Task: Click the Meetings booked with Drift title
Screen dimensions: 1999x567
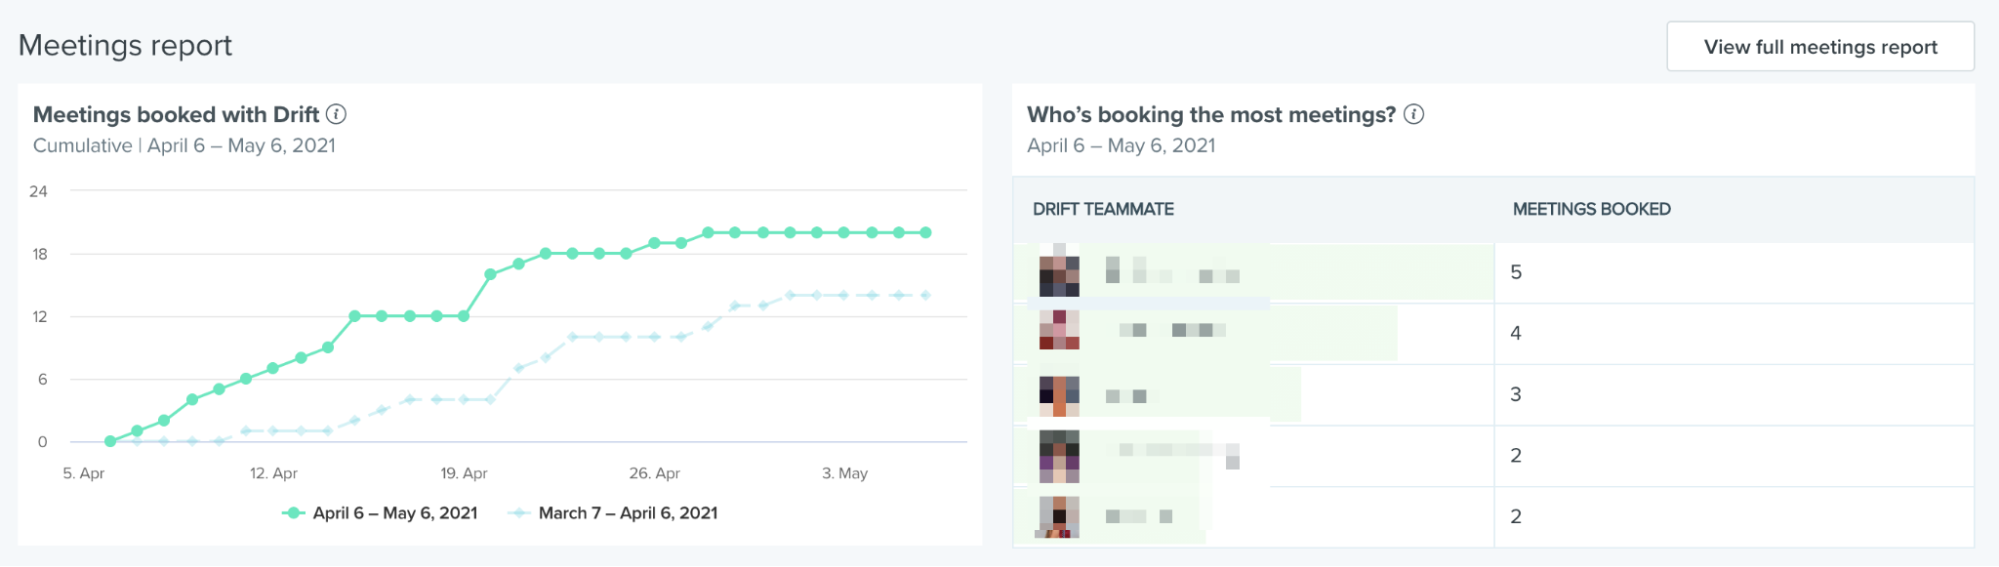Action: pos(176,114)
